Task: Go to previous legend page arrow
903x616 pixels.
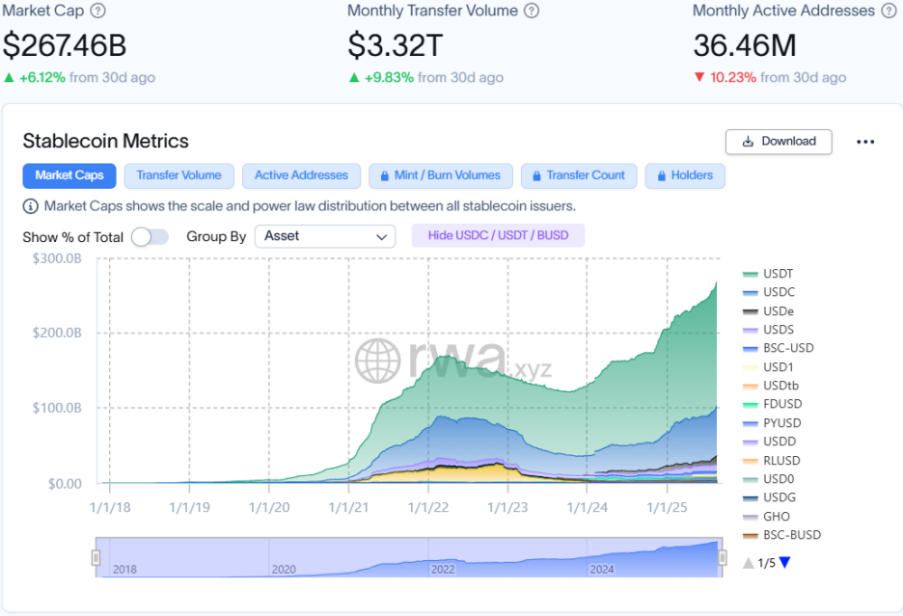Action: pos(748,563)
